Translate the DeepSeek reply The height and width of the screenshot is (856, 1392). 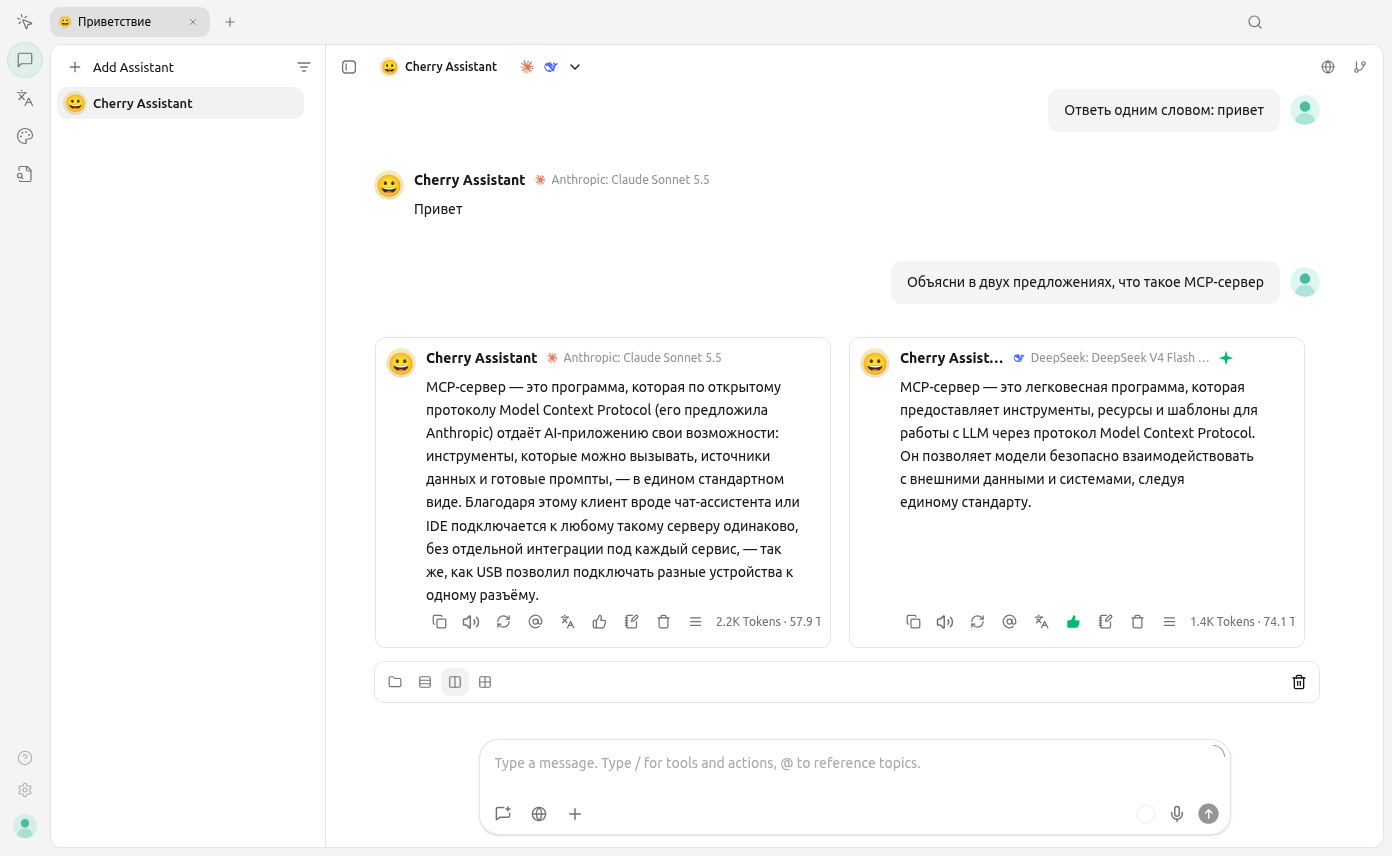click(1041, 622)
